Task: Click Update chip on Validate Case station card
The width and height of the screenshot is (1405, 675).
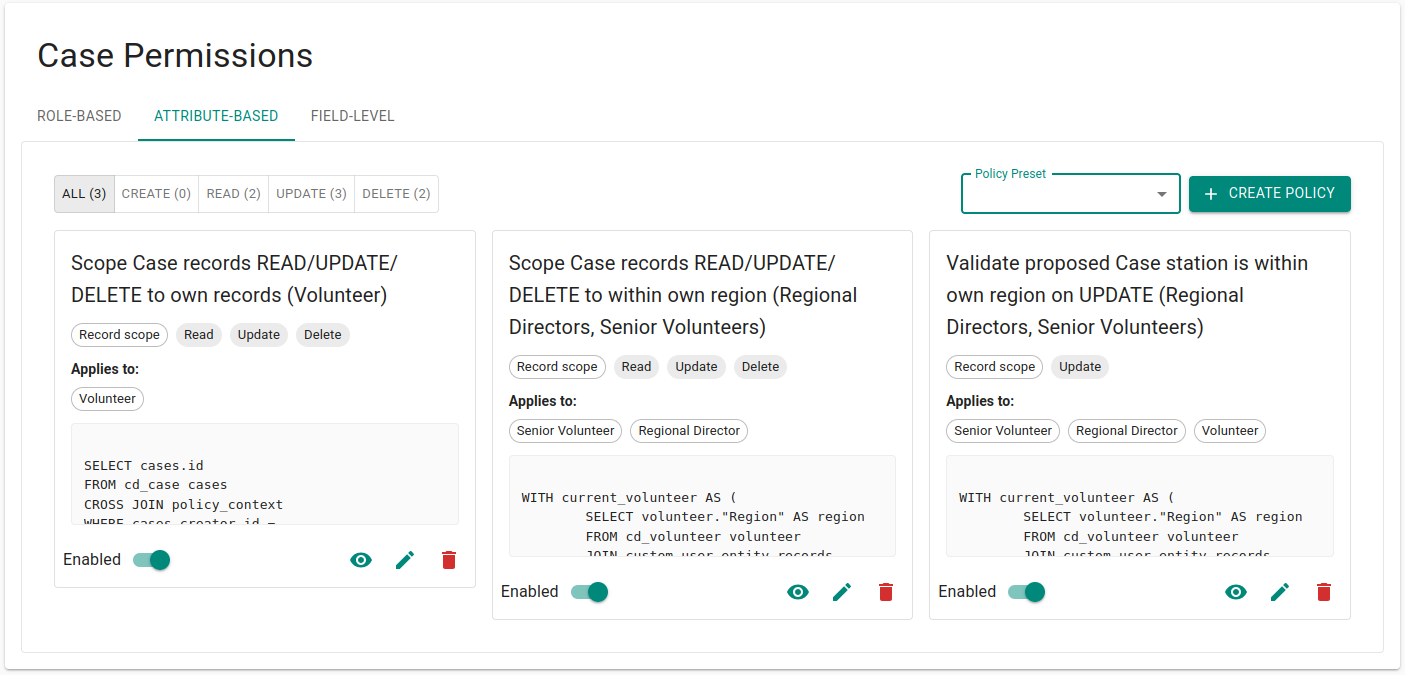Action: point(1080,367)
